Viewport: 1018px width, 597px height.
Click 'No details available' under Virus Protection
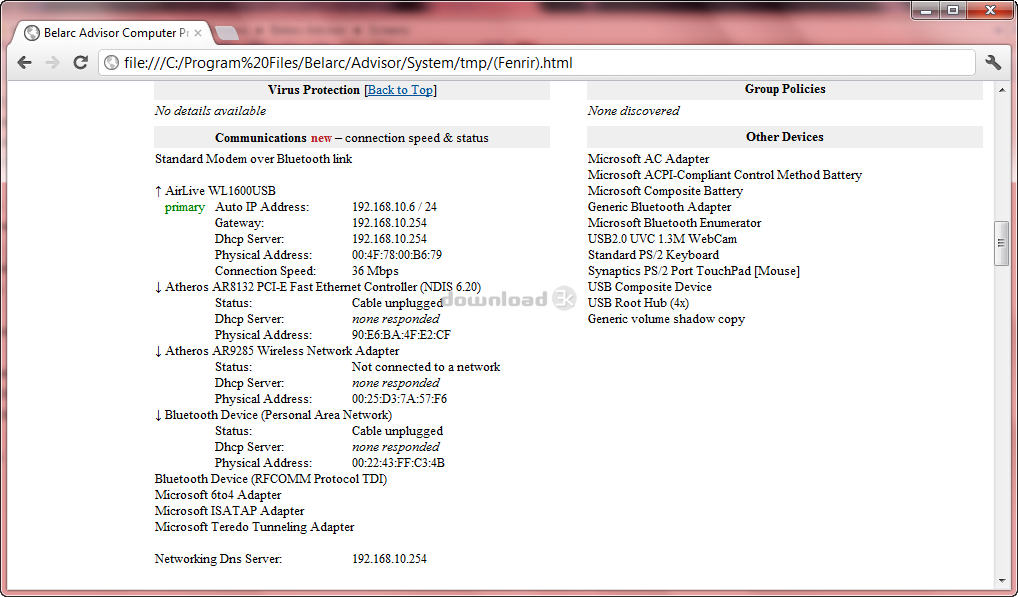click(x=210, y=111)
